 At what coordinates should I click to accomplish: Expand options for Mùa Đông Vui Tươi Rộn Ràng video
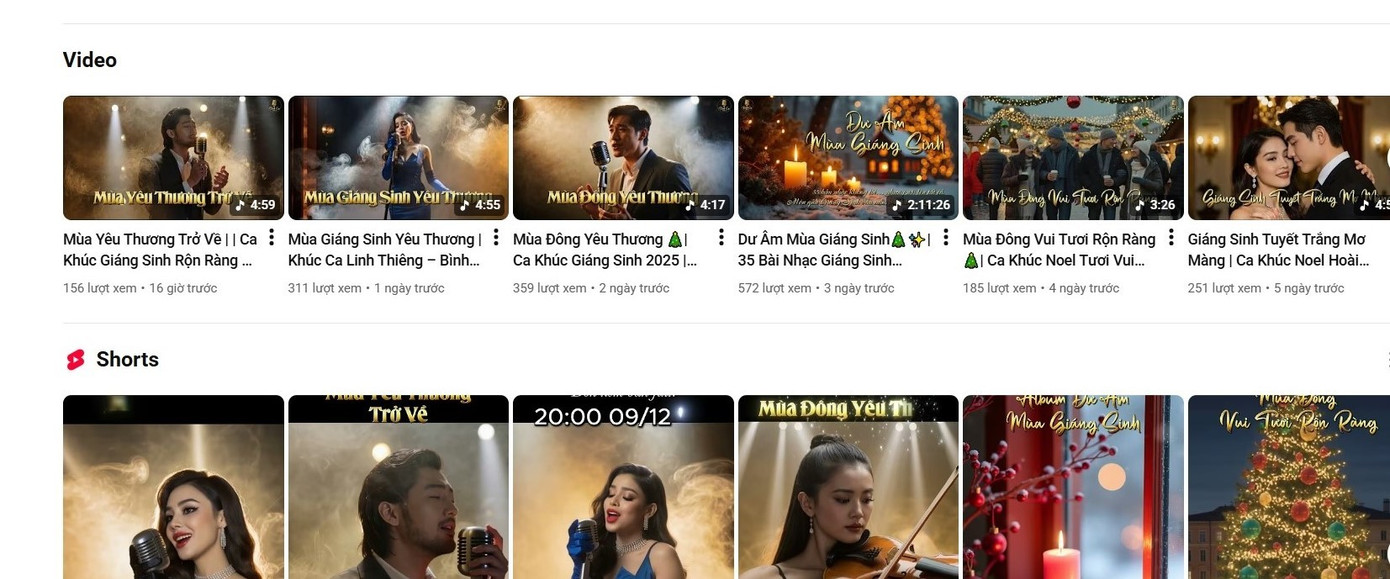(1171, 238)
